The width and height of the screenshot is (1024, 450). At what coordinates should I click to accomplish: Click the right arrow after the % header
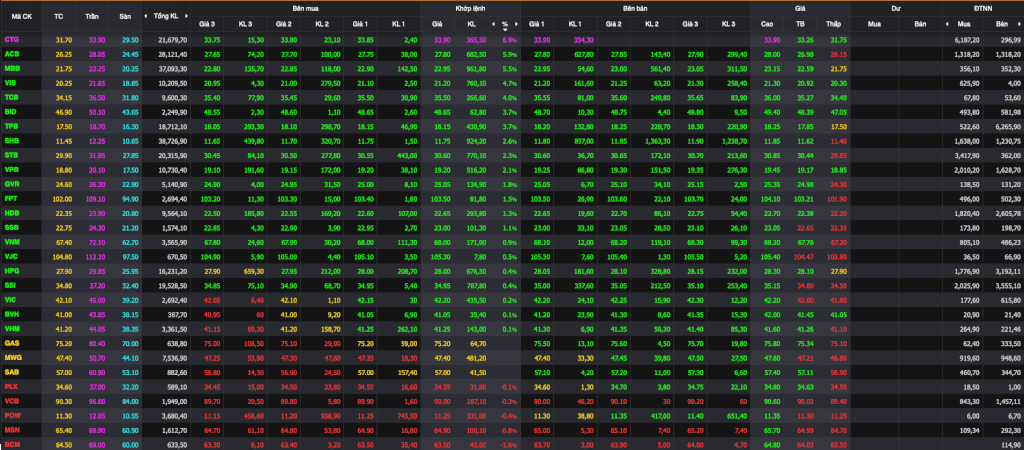[517, 24]
